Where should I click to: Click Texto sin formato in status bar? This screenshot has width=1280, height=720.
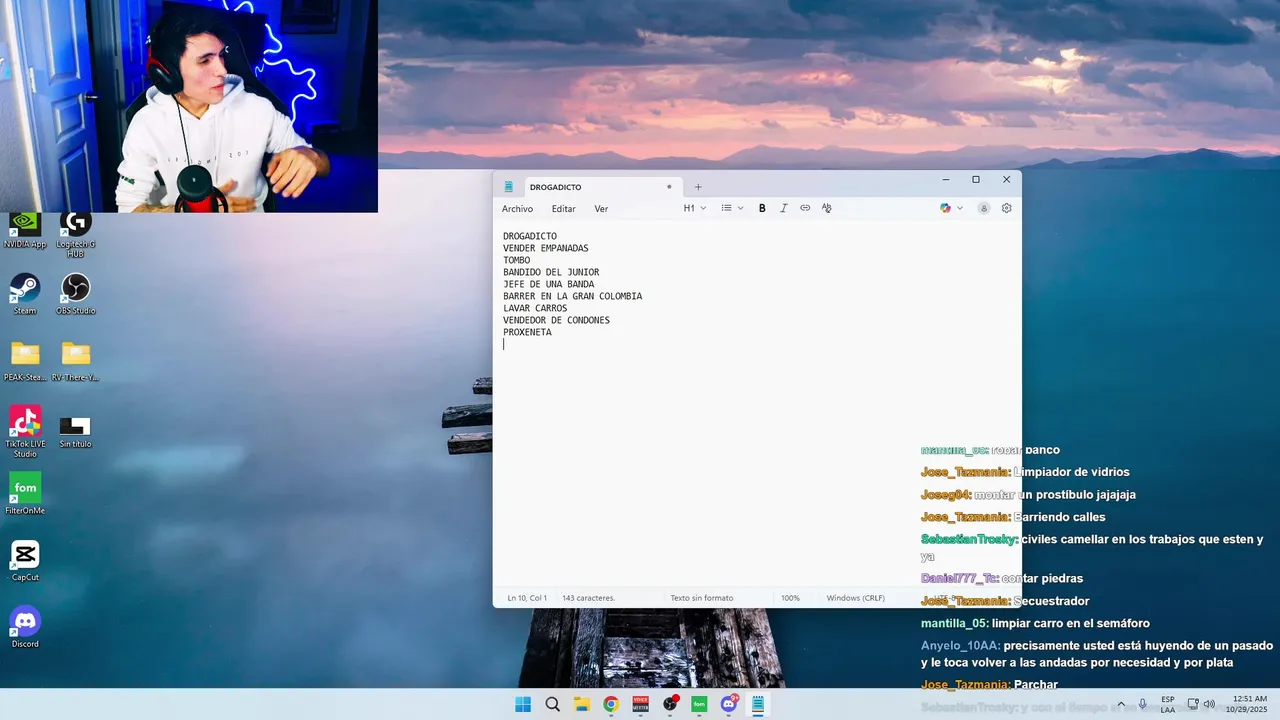pos(701,598)
